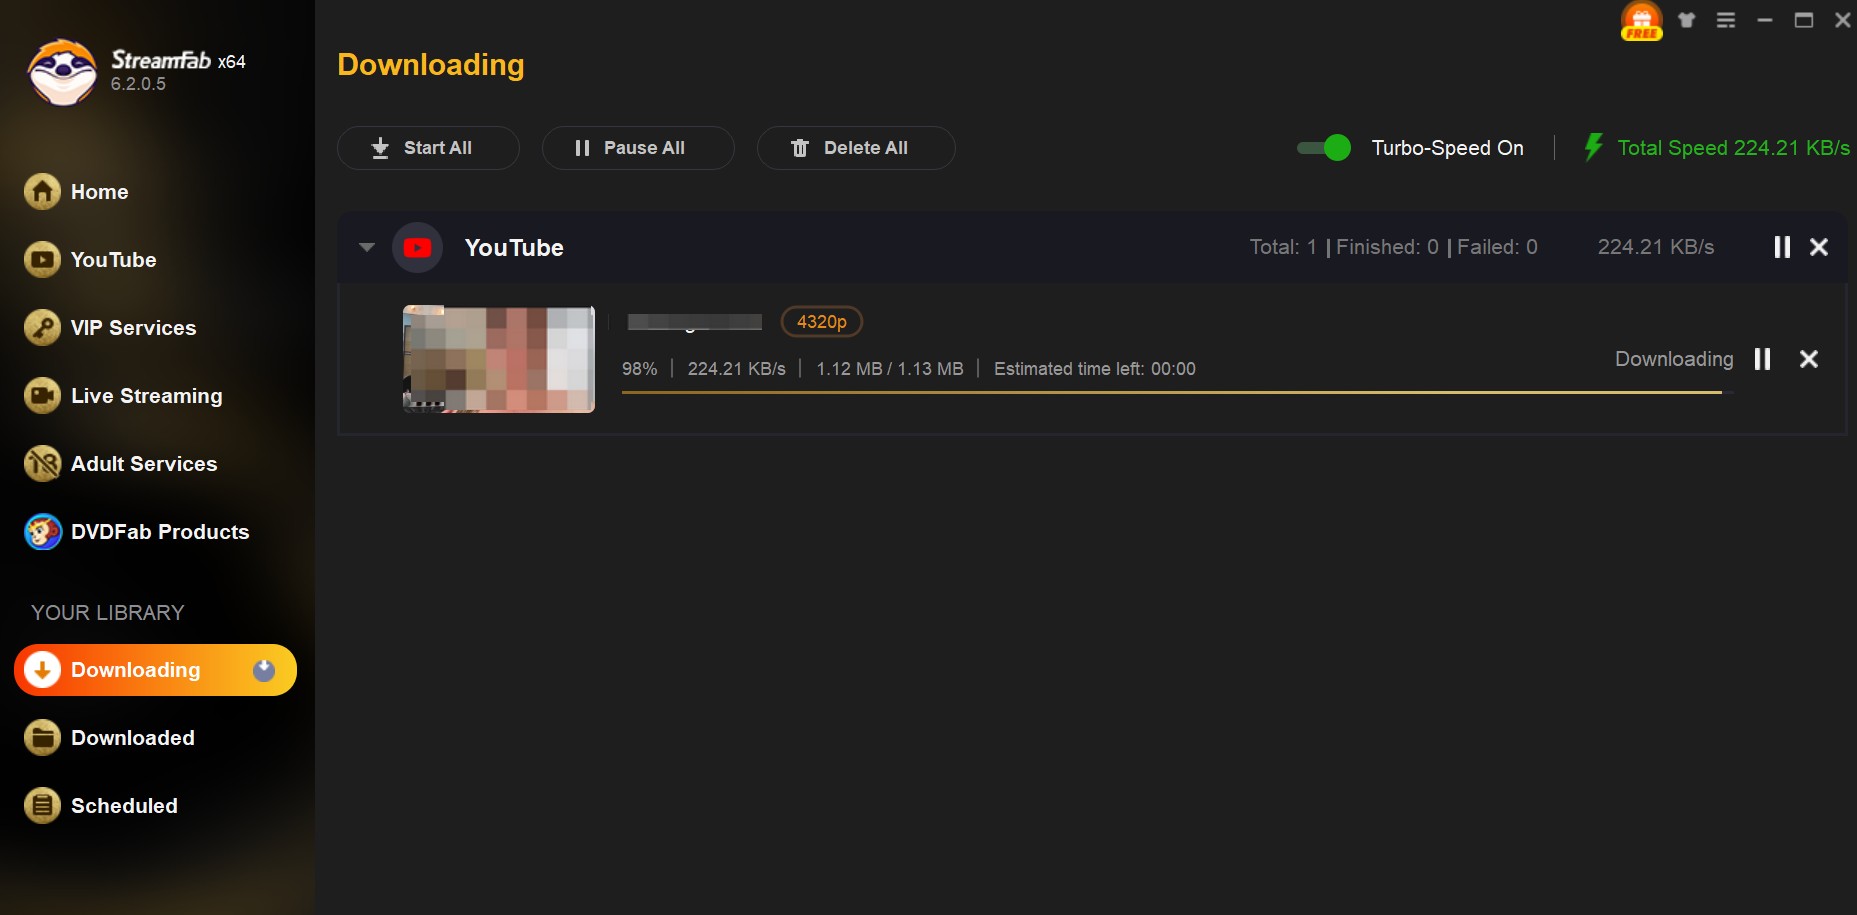This screenshot has width=1857, height=915.
Task: Click the 'Failed: 0' counter
Action: [1497, 247]
